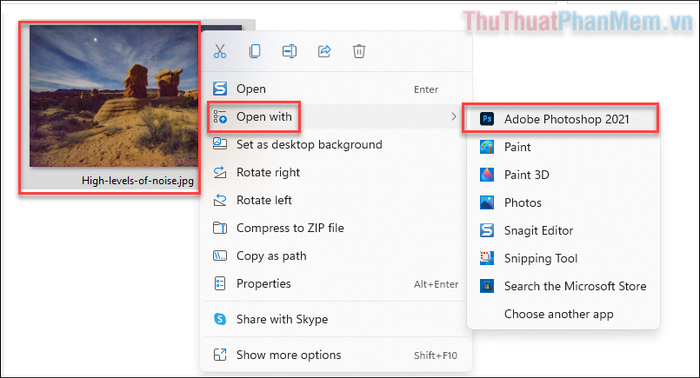Click the Snagit Editor icon
The height and width of the screenshot is (378, 700).
tap(487, 230)
